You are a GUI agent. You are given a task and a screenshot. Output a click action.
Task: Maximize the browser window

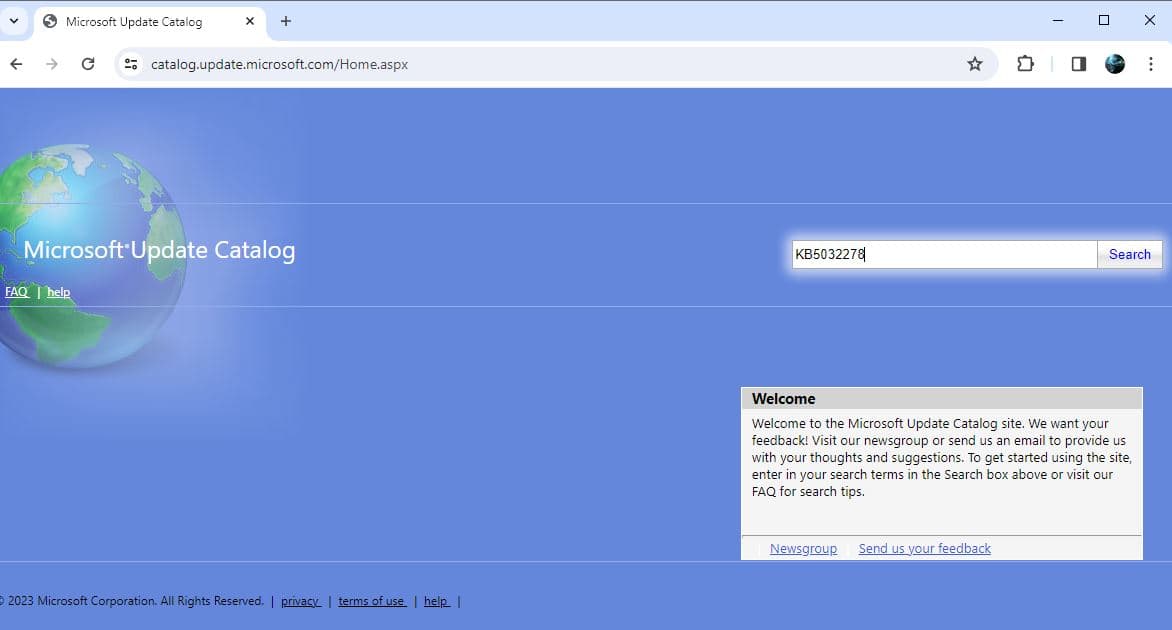point(1104,21)
